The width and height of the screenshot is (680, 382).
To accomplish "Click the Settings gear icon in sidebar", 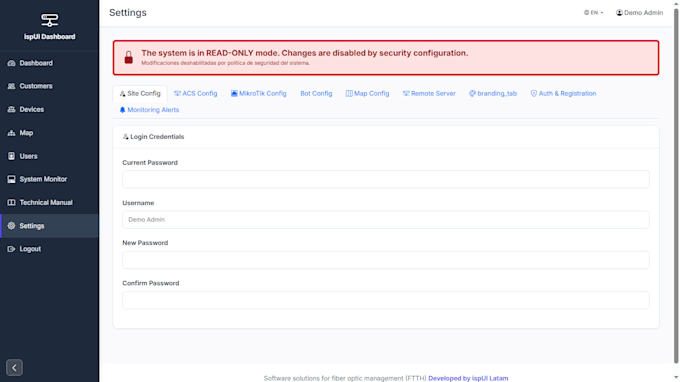I will [x=11, y=226].
